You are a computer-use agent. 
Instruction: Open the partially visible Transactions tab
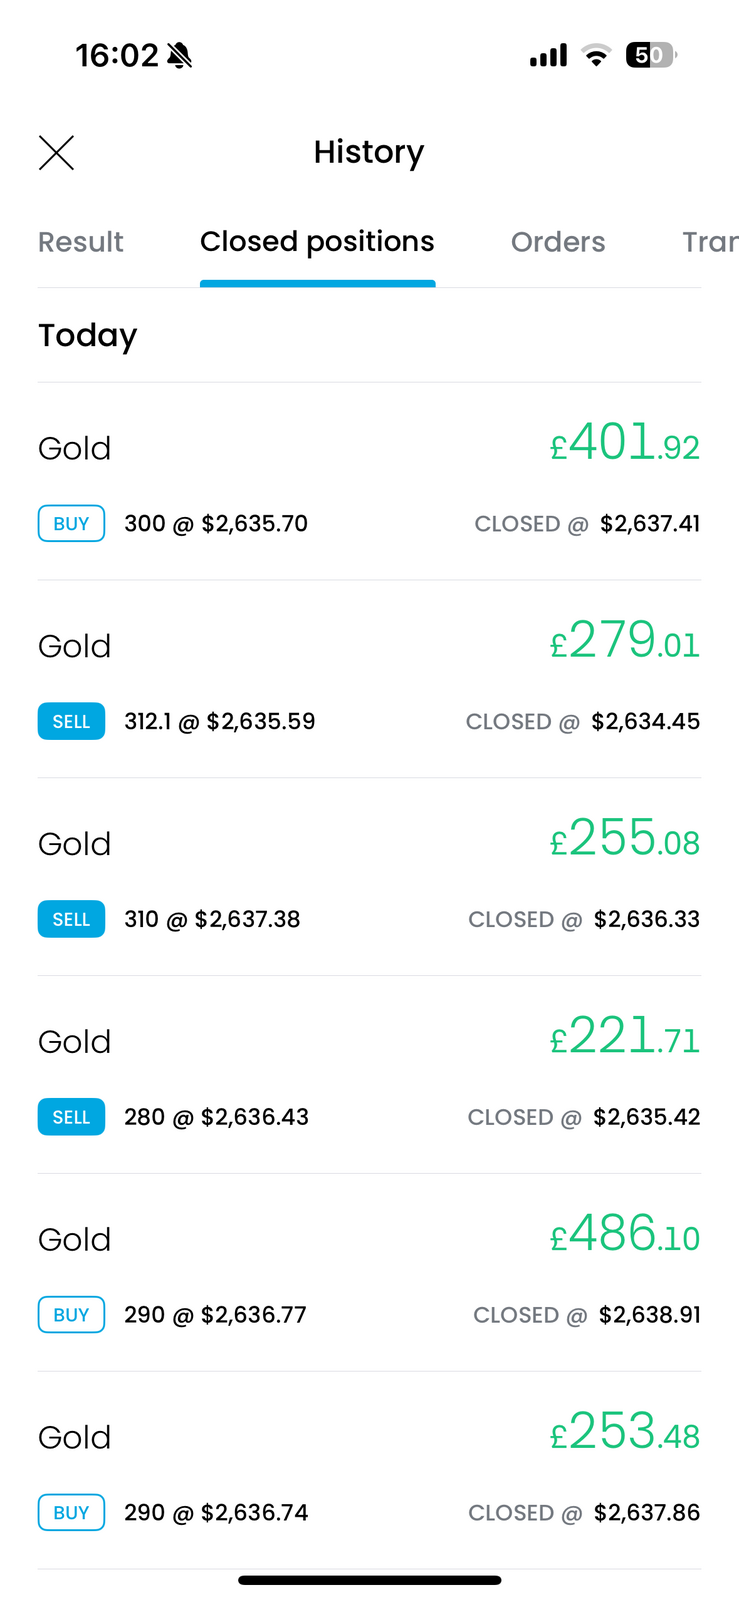[x=709, y=242]
